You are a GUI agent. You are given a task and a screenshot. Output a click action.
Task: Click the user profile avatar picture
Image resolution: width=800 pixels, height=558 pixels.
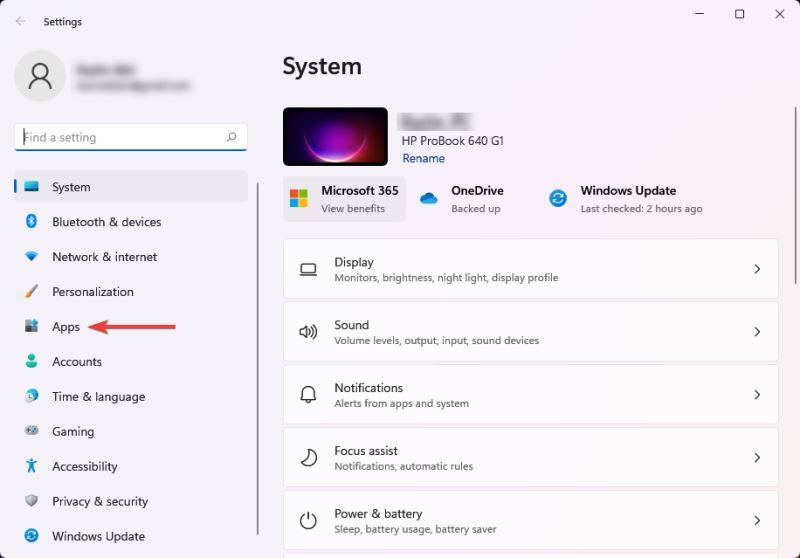tap(41, 77)
